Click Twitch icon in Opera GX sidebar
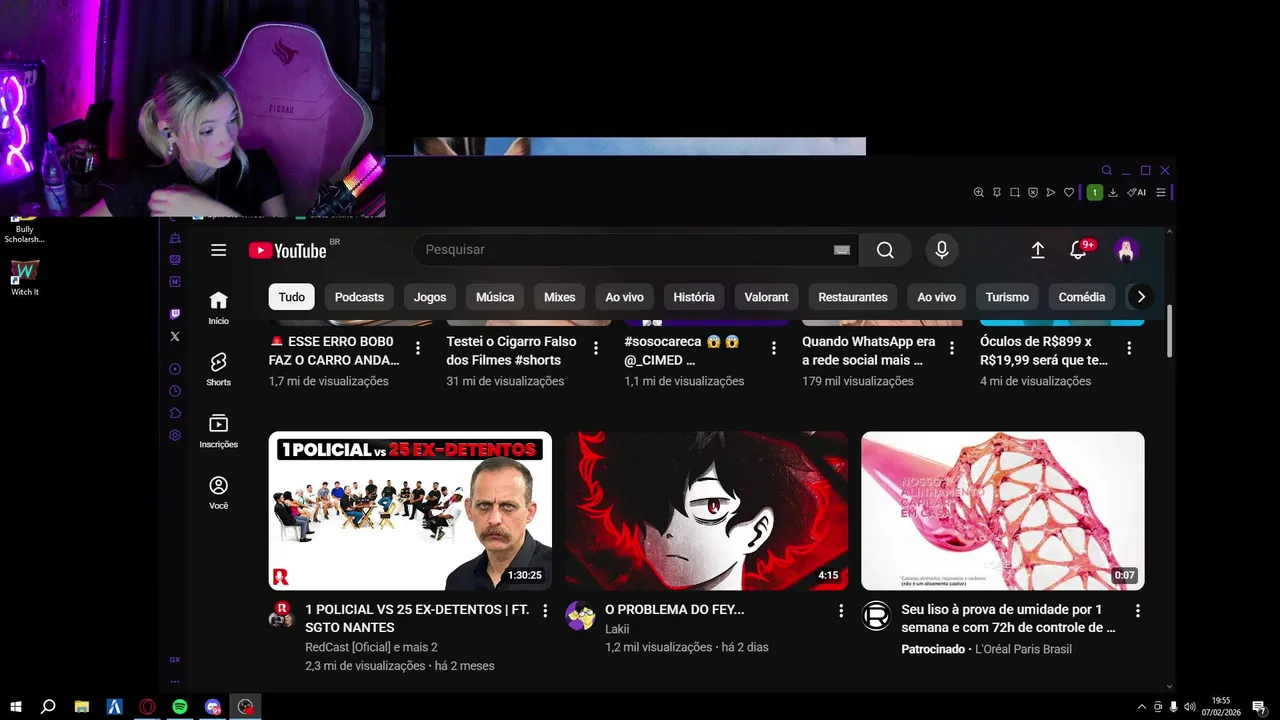The height and width of the screenshot is (720, 1280). click(175, 314)
